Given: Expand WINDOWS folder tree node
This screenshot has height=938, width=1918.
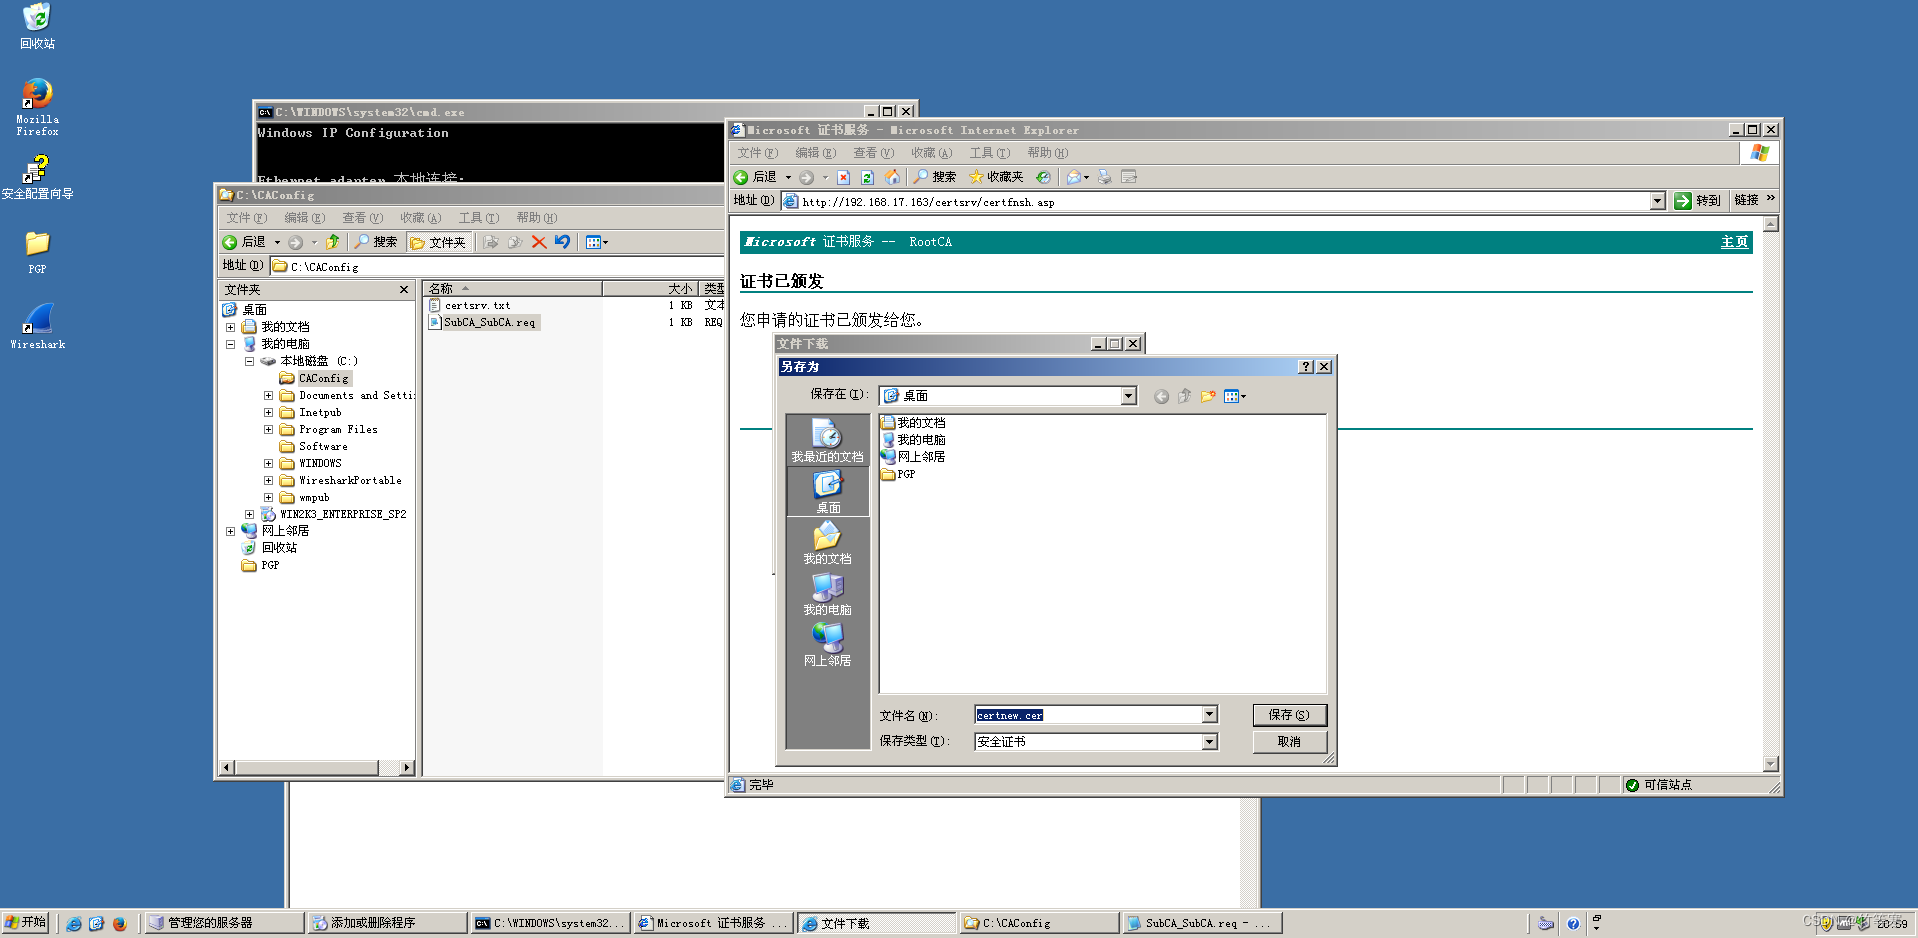Looking at the screenshot, I should tap(268, 464).
